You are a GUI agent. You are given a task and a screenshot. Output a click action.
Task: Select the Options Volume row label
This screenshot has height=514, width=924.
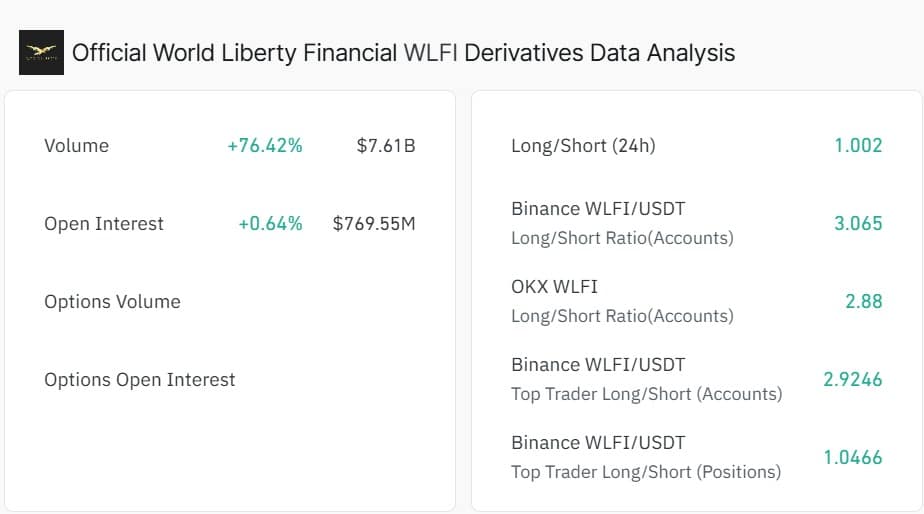112,302
